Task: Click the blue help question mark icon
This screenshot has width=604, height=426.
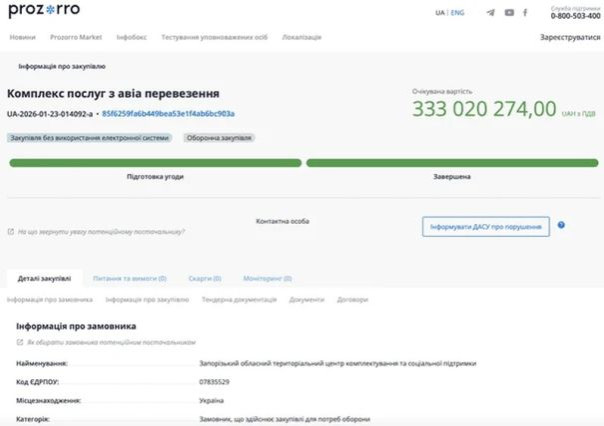Action: pos(561,225)
